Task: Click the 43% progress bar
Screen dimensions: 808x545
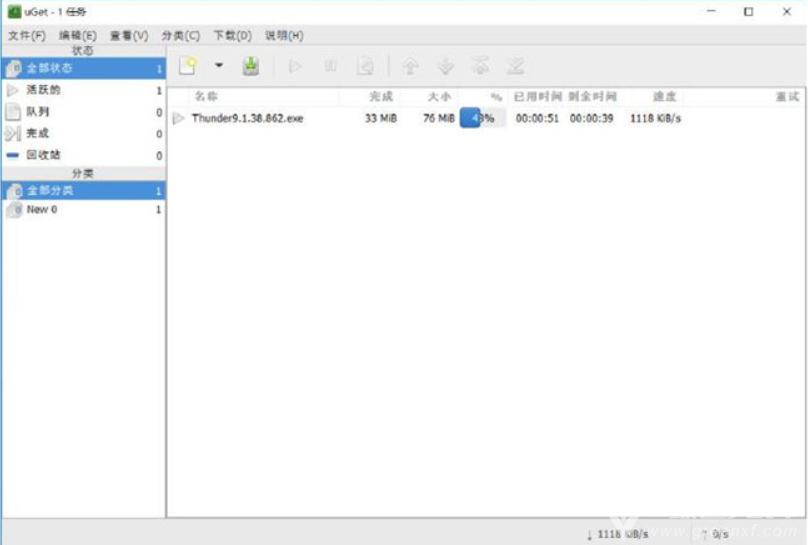Action: tap(482, 118)
